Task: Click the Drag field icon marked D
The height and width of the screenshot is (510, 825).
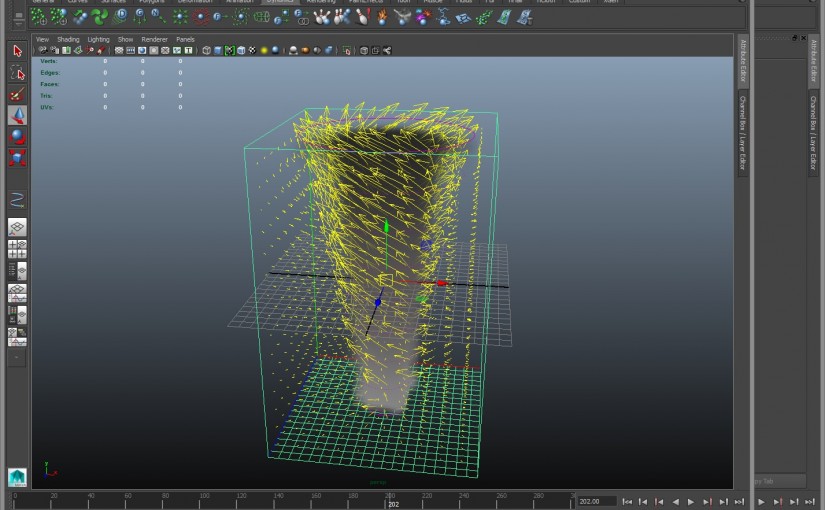Action: [120, 17]
